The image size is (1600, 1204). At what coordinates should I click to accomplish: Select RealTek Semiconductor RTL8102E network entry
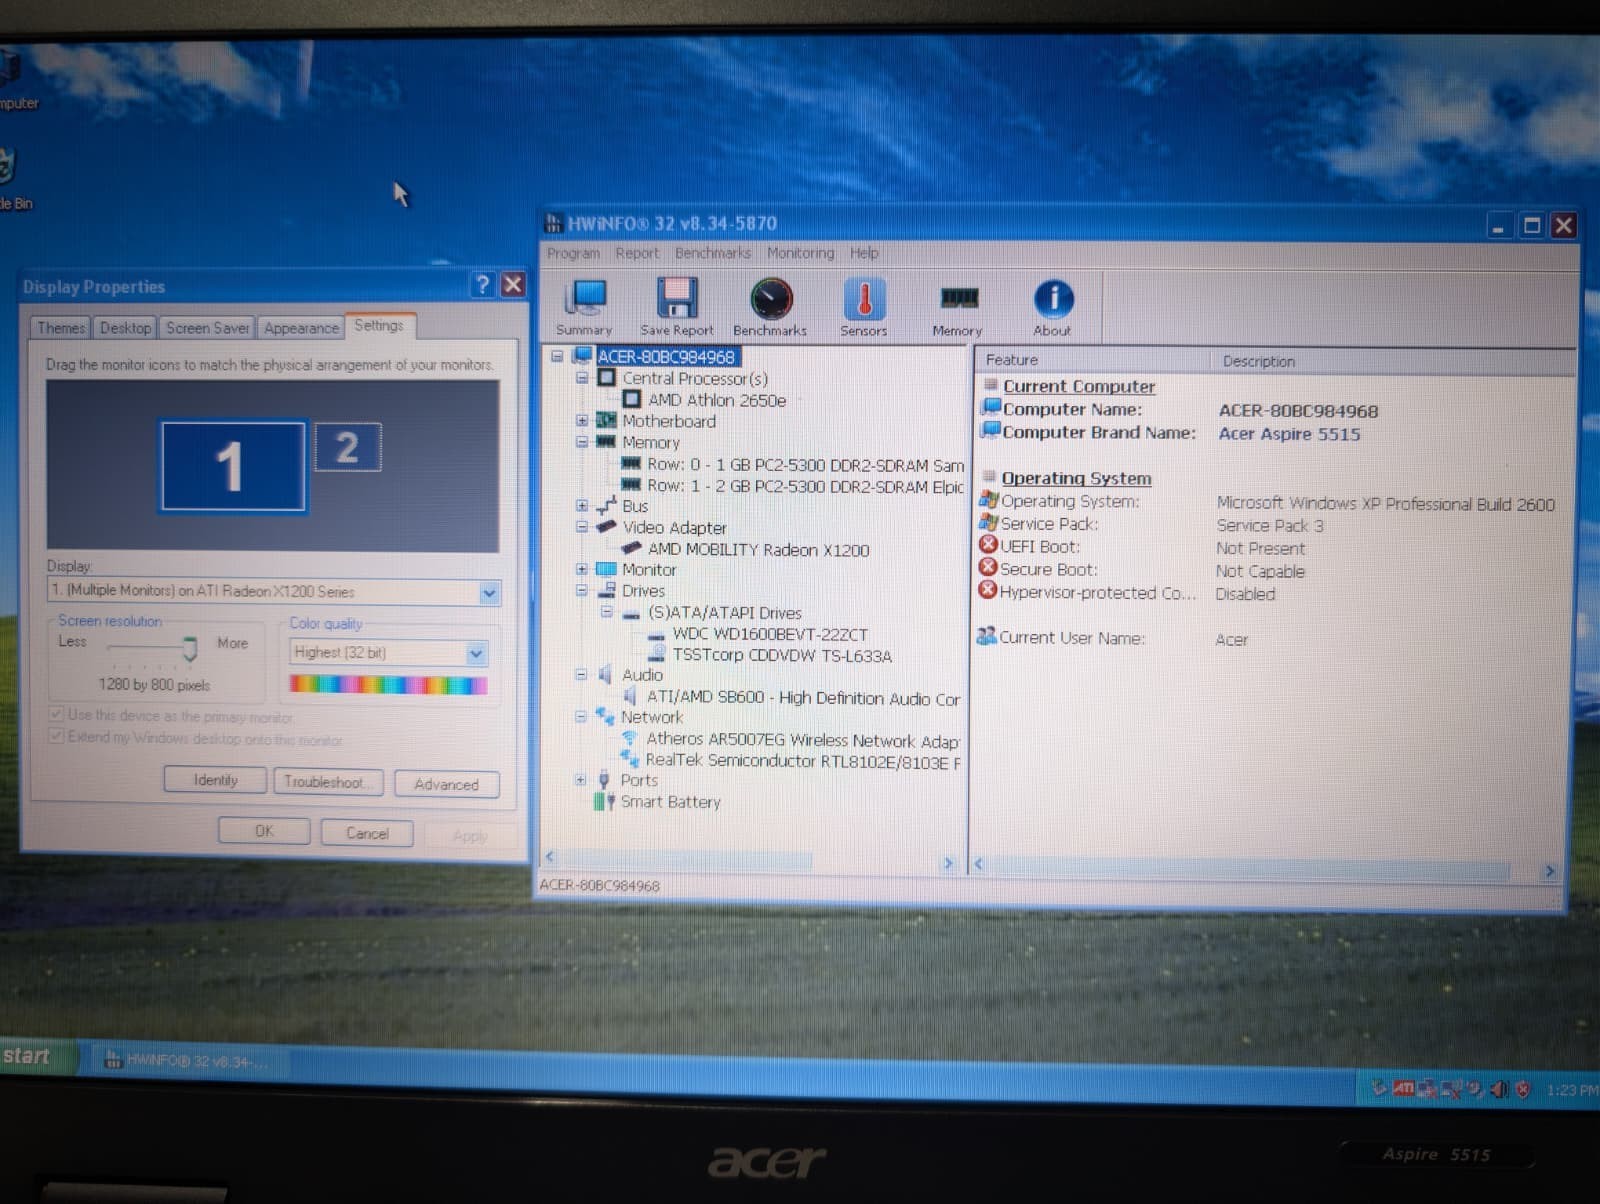[x=803, y=761]
